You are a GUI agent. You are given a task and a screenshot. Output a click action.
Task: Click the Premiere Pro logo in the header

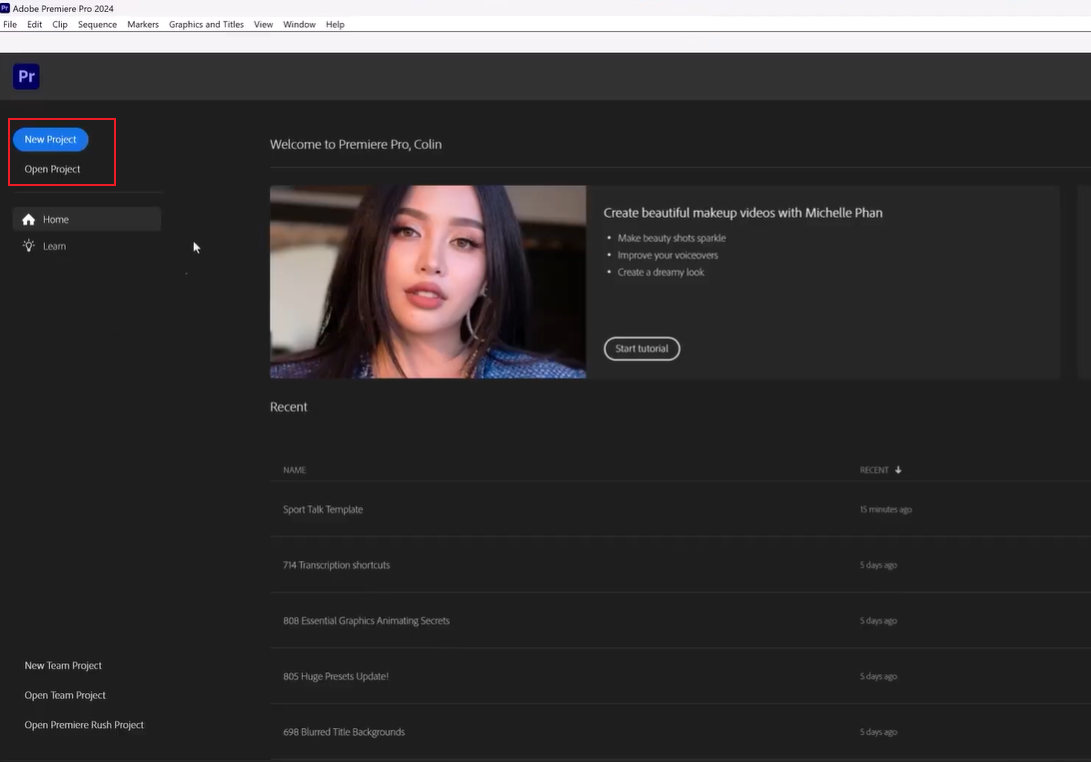(25, 76)
